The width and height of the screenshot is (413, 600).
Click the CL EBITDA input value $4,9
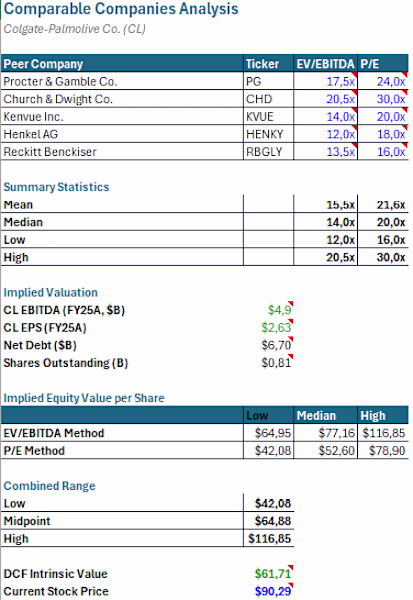click(x=268, y=310)
